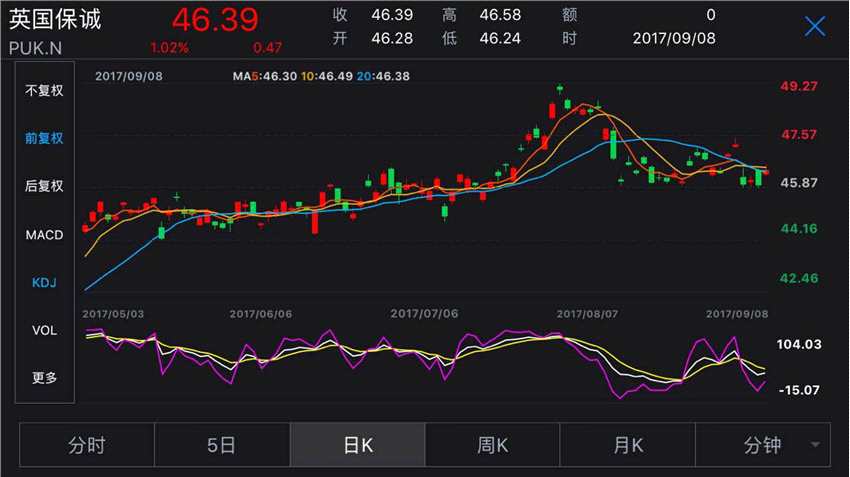Select 后复权 adjustment mode
Screen dimensions: 850x477
click(x=44, y=186)
